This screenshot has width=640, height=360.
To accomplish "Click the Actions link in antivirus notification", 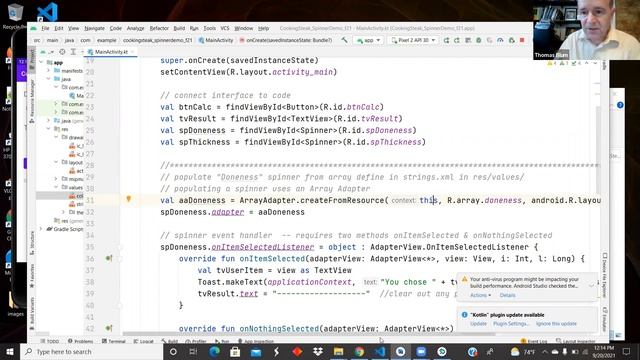I will point(480,295).
